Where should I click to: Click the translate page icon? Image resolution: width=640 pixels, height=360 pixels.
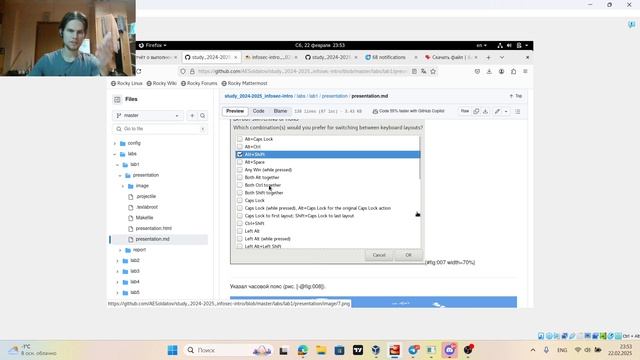424,71
